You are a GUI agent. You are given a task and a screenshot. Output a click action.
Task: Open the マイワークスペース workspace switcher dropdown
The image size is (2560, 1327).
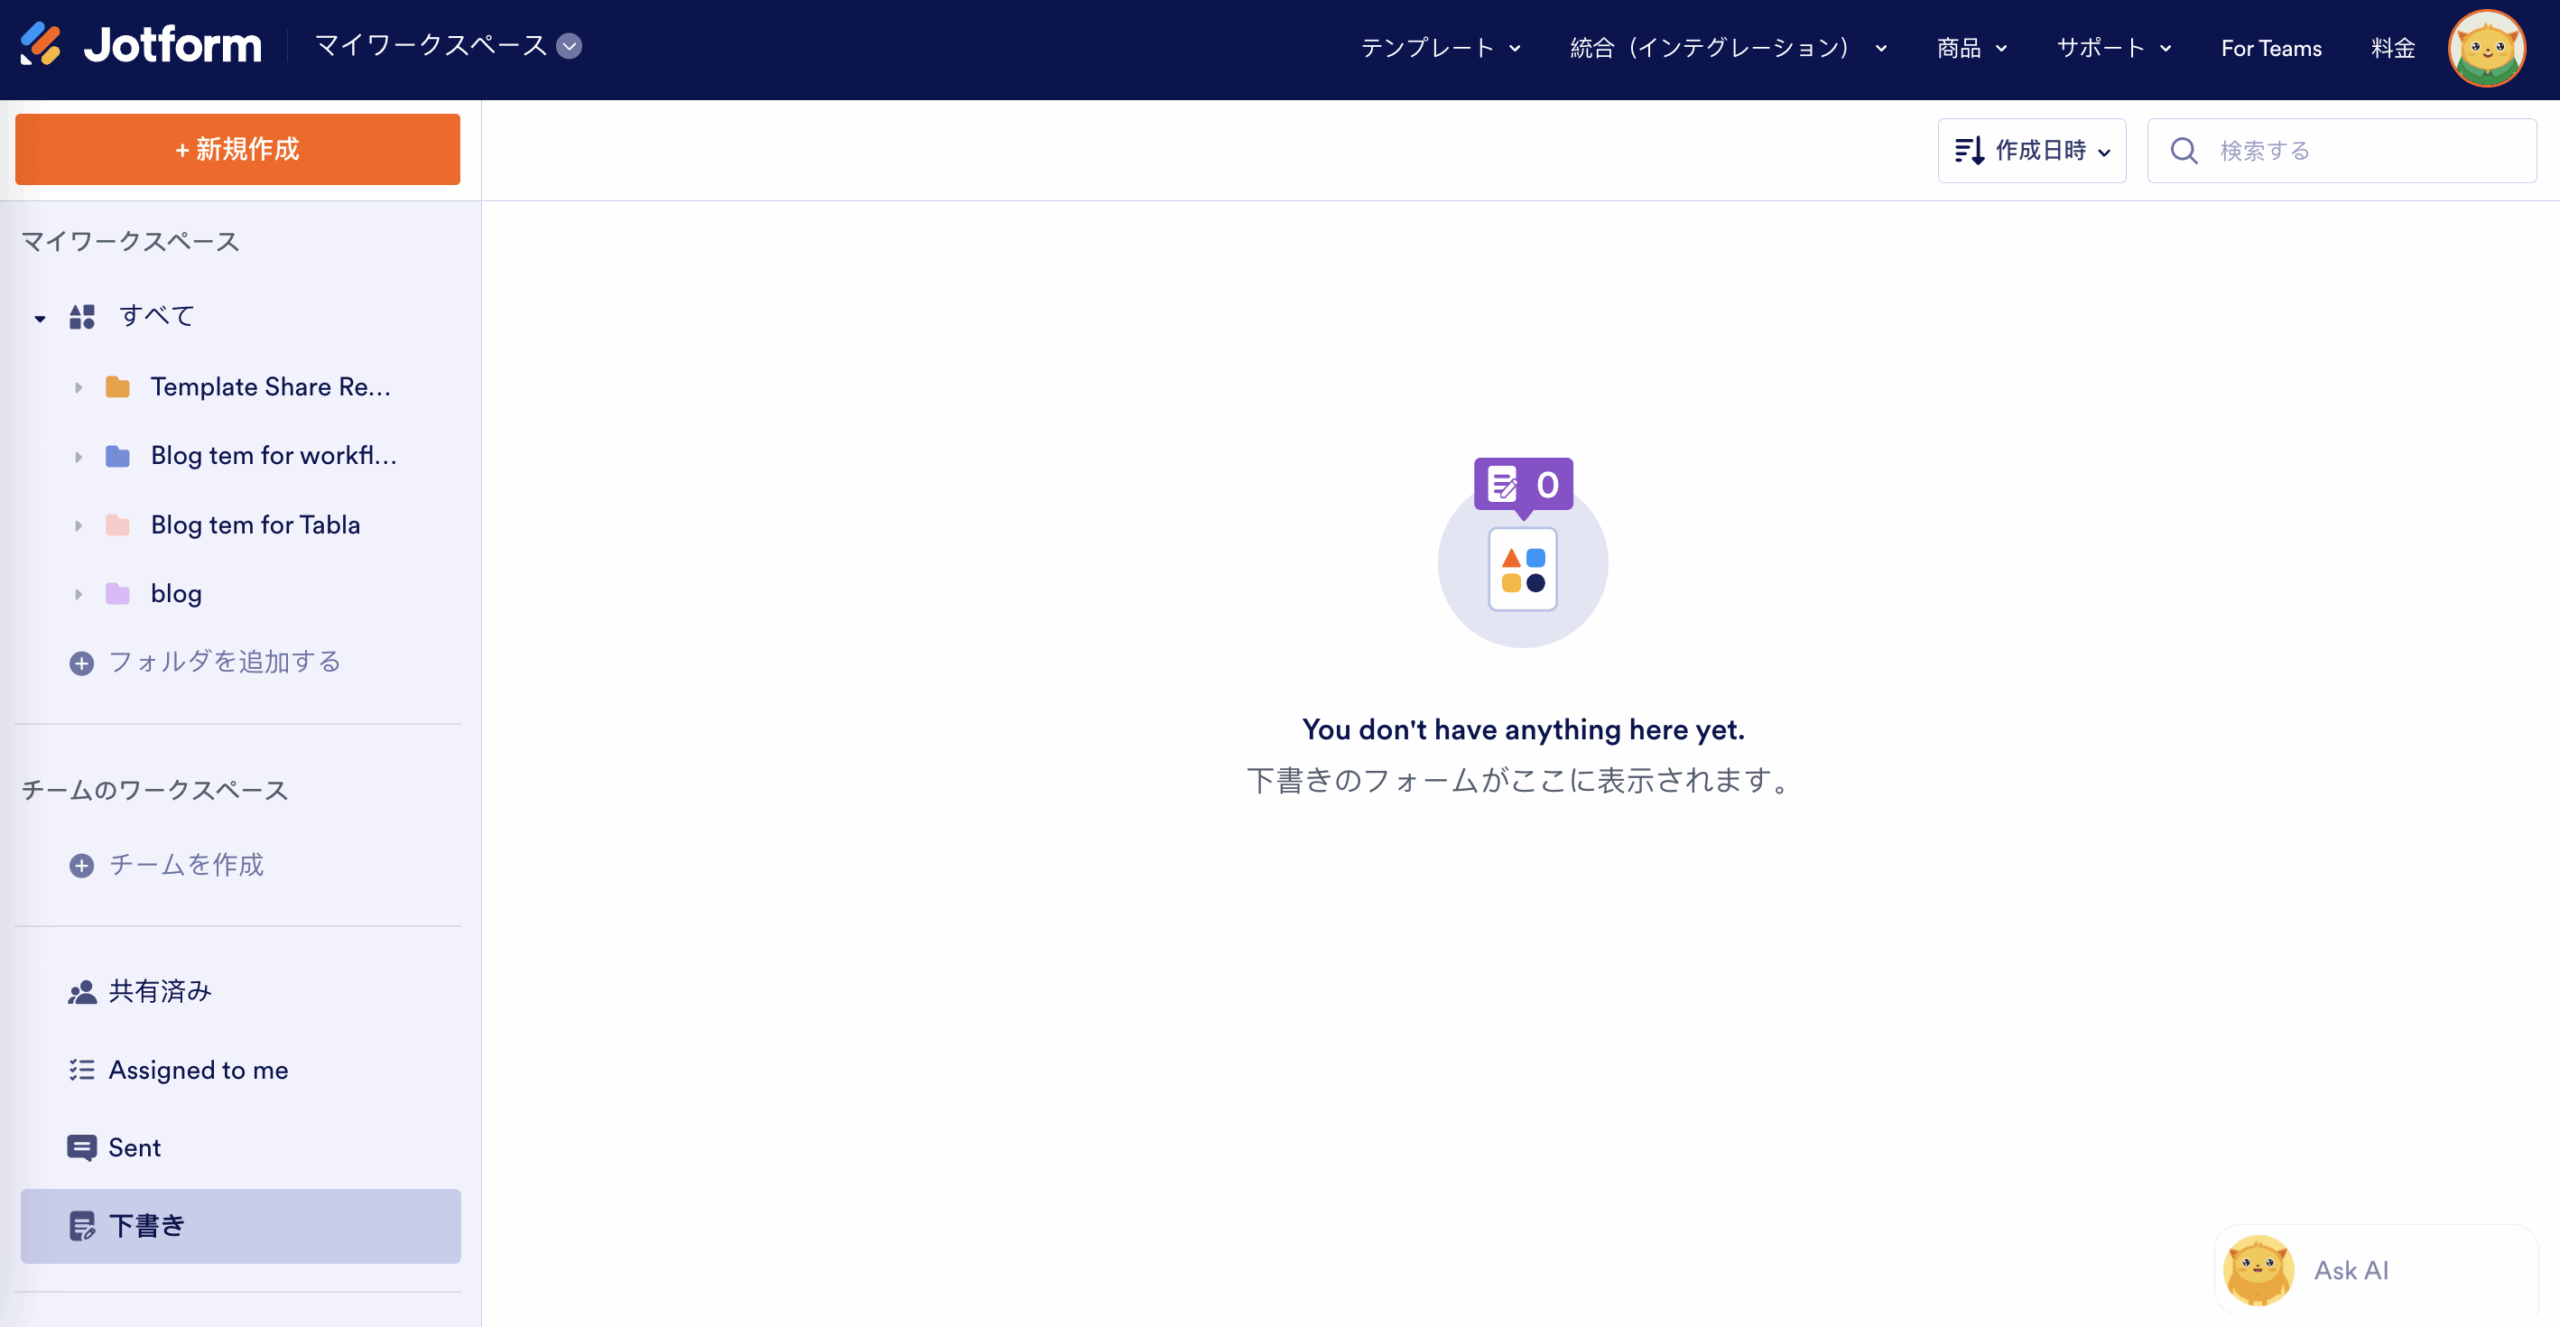569,46
